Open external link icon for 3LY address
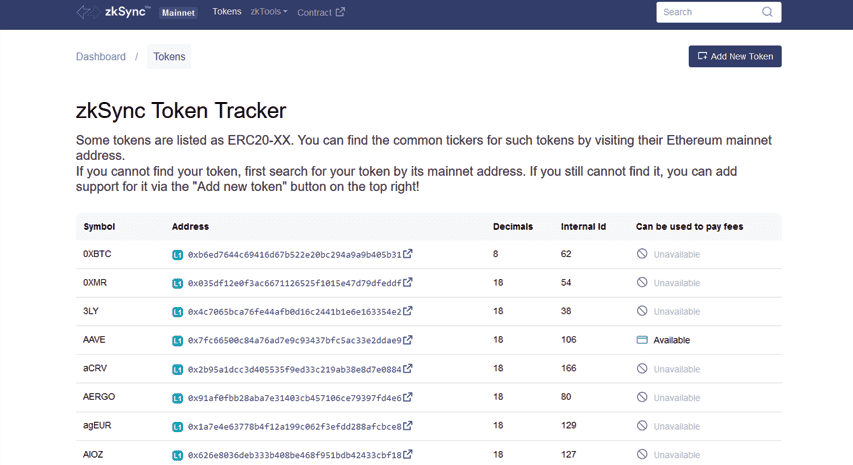The height and width of the screenshot is (465, 853). coord(407,311)
